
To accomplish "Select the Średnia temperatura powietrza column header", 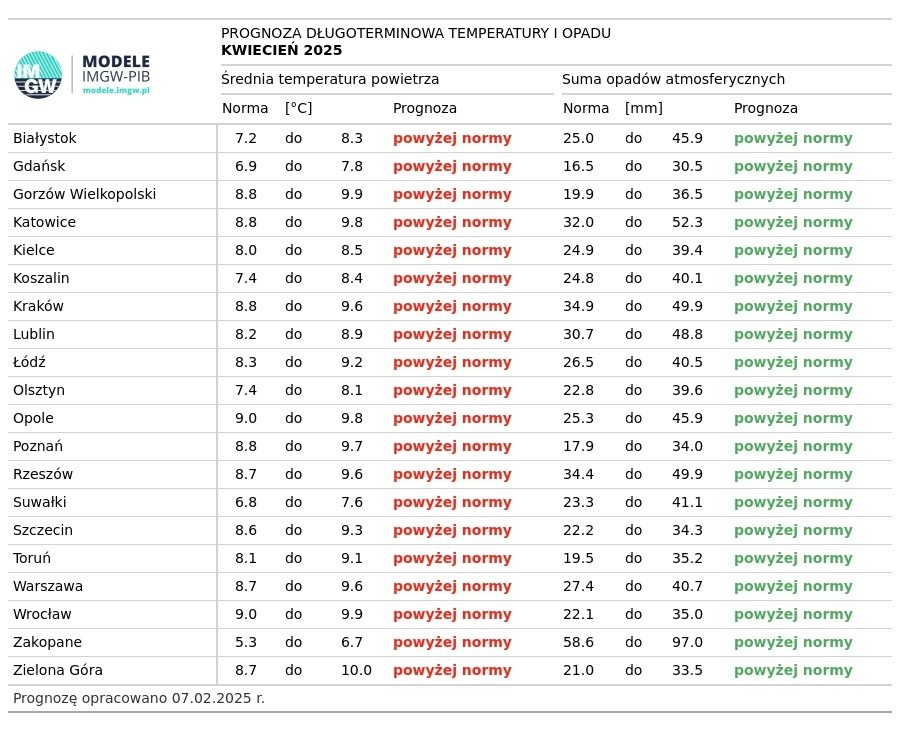I will pos(330,79).
